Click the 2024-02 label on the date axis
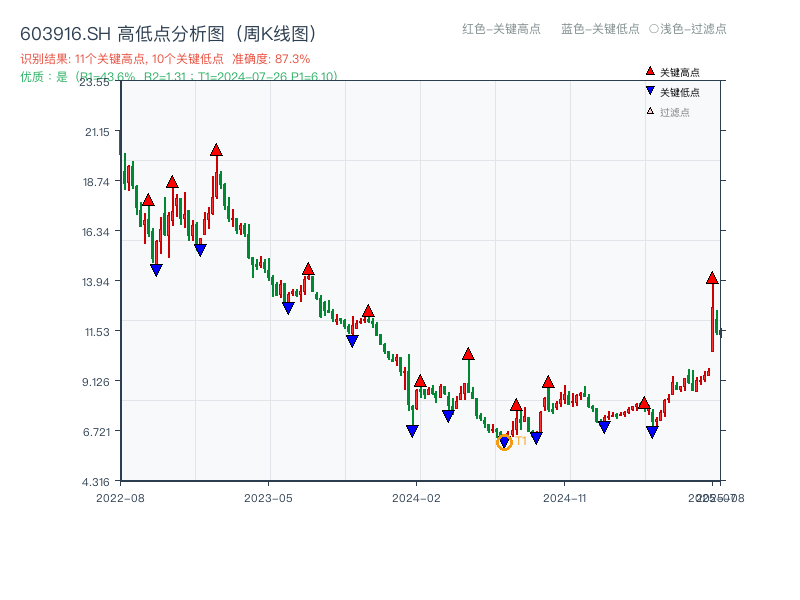Viewport: 800px width, 600px height. (416, 495)
